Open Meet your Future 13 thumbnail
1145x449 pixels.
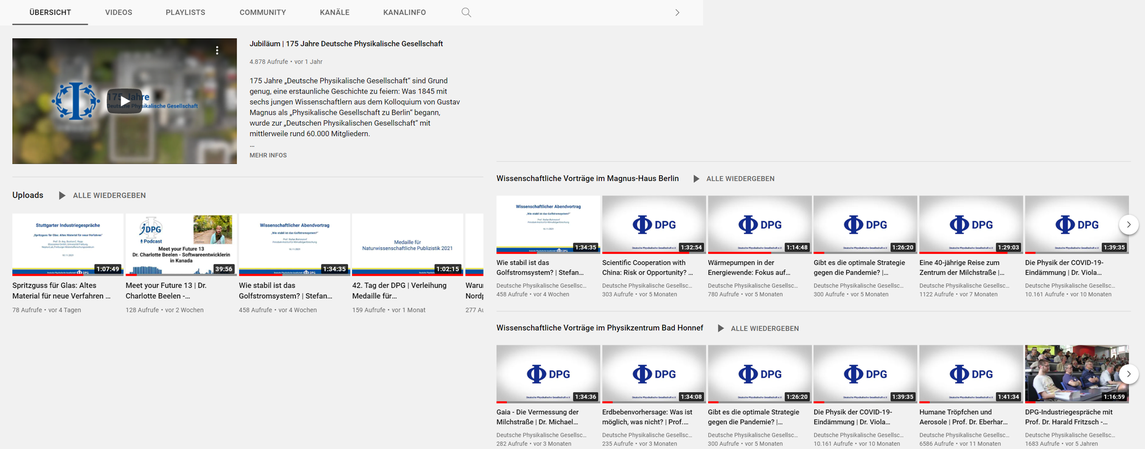point(180,244)
